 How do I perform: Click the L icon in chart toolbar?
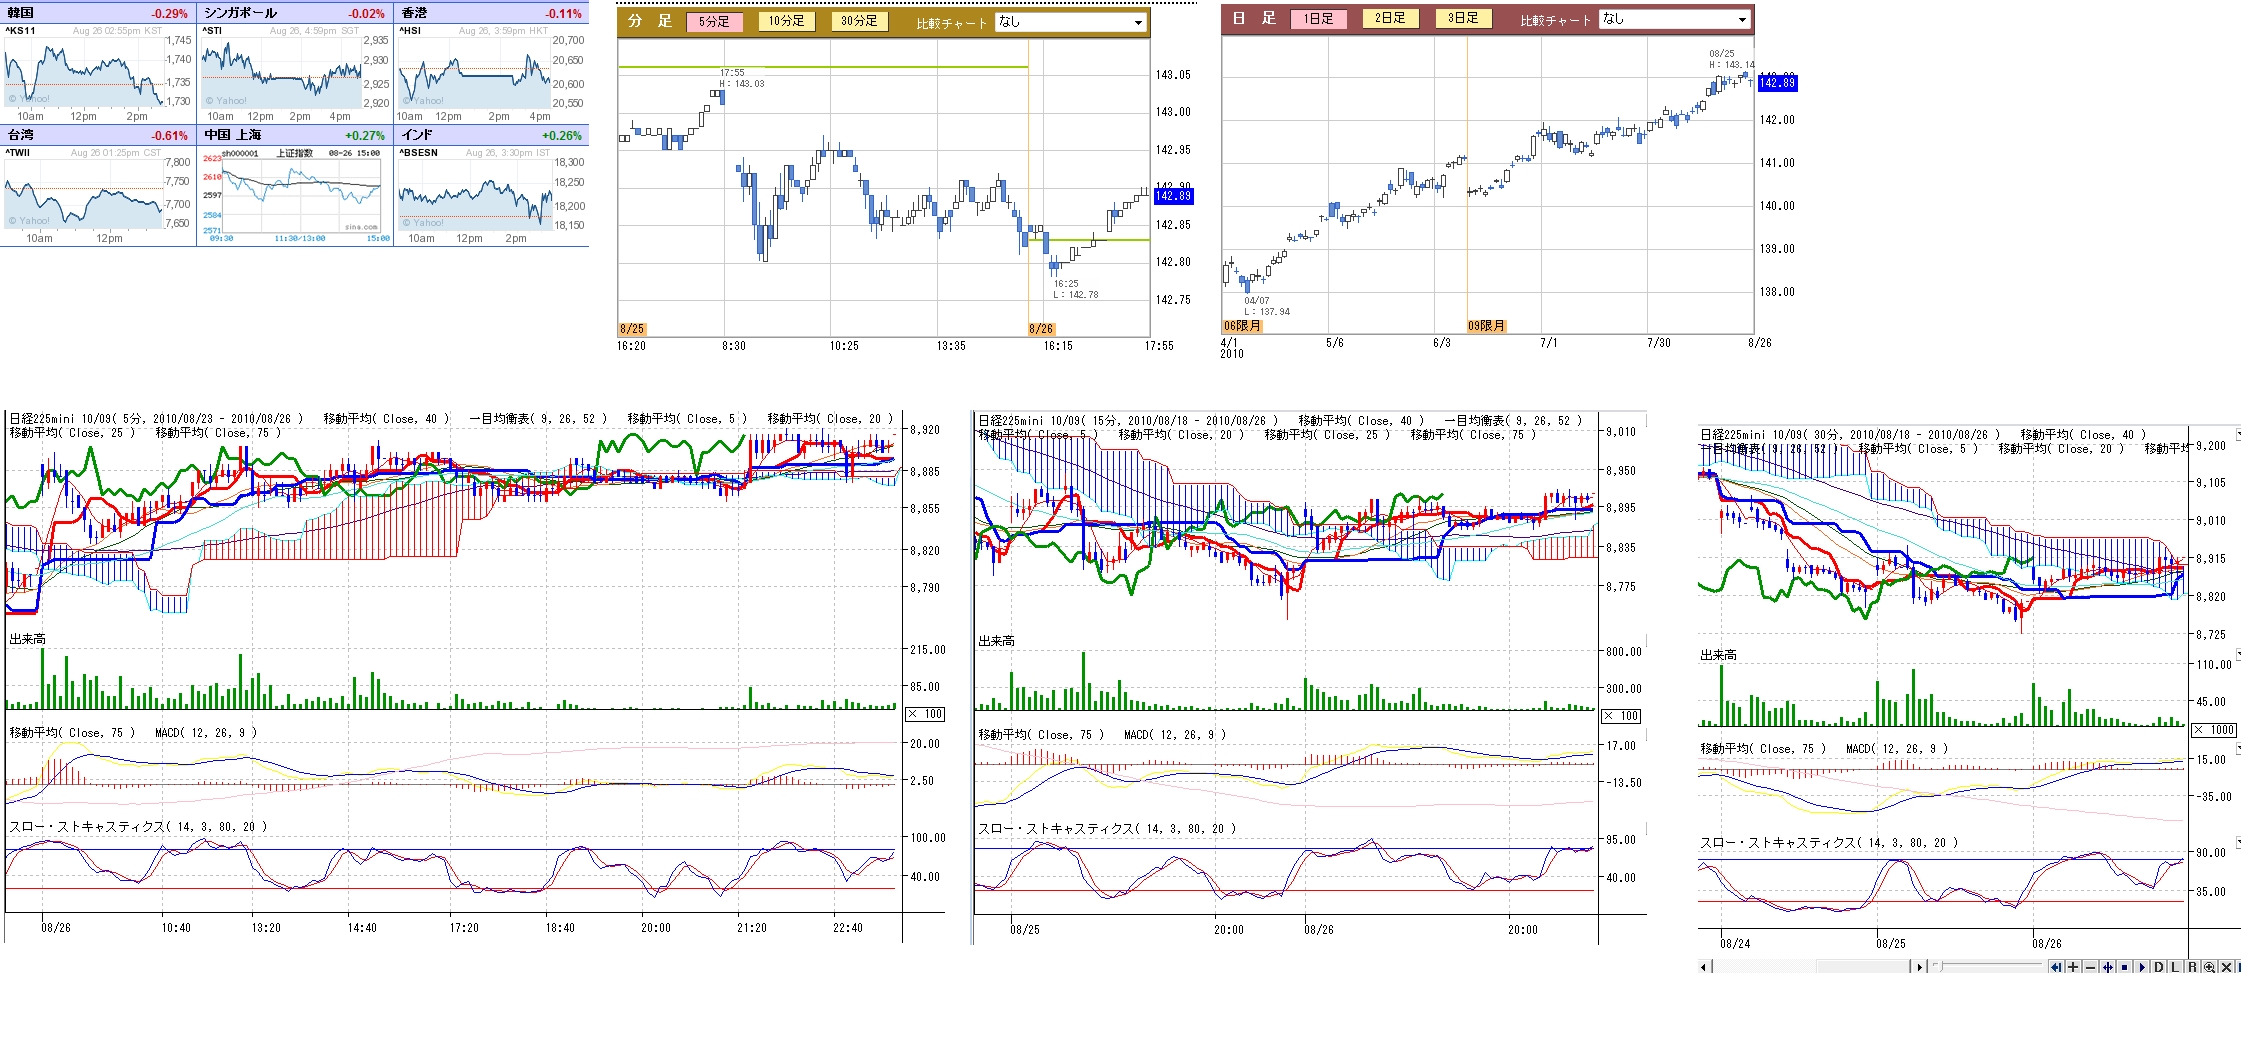[2175, 967]
